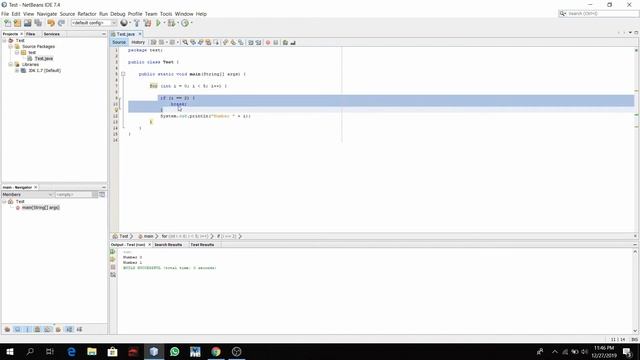Toggle code fold at main method line
640x360 pixels.
click(123, 74)
